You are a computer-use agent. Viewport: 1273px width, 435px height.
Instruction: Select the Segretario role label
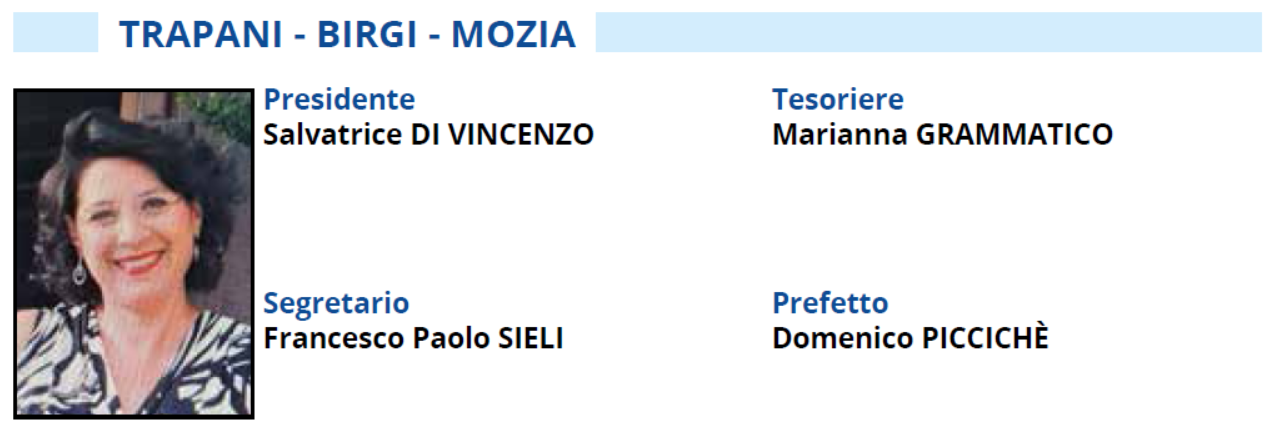coord(336,303)
